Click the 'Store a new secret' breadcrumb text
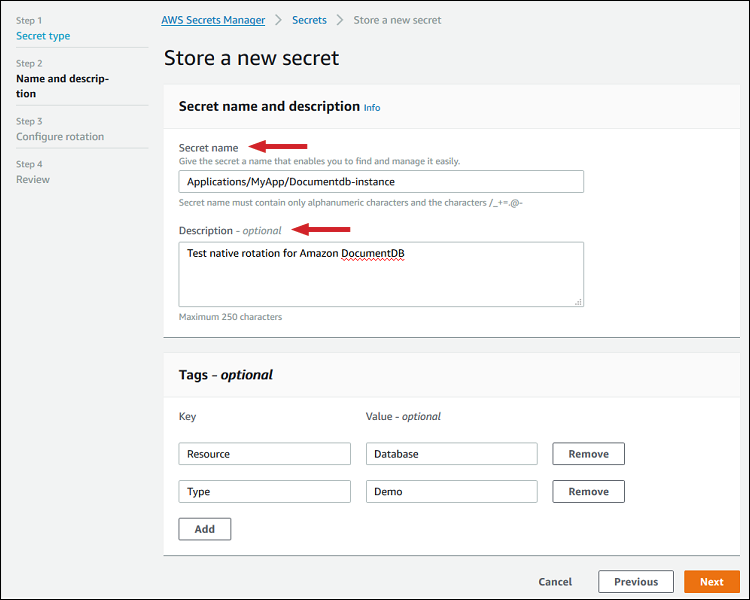The height and width of the screenshot is (600, 750). [x=397, y=20]
